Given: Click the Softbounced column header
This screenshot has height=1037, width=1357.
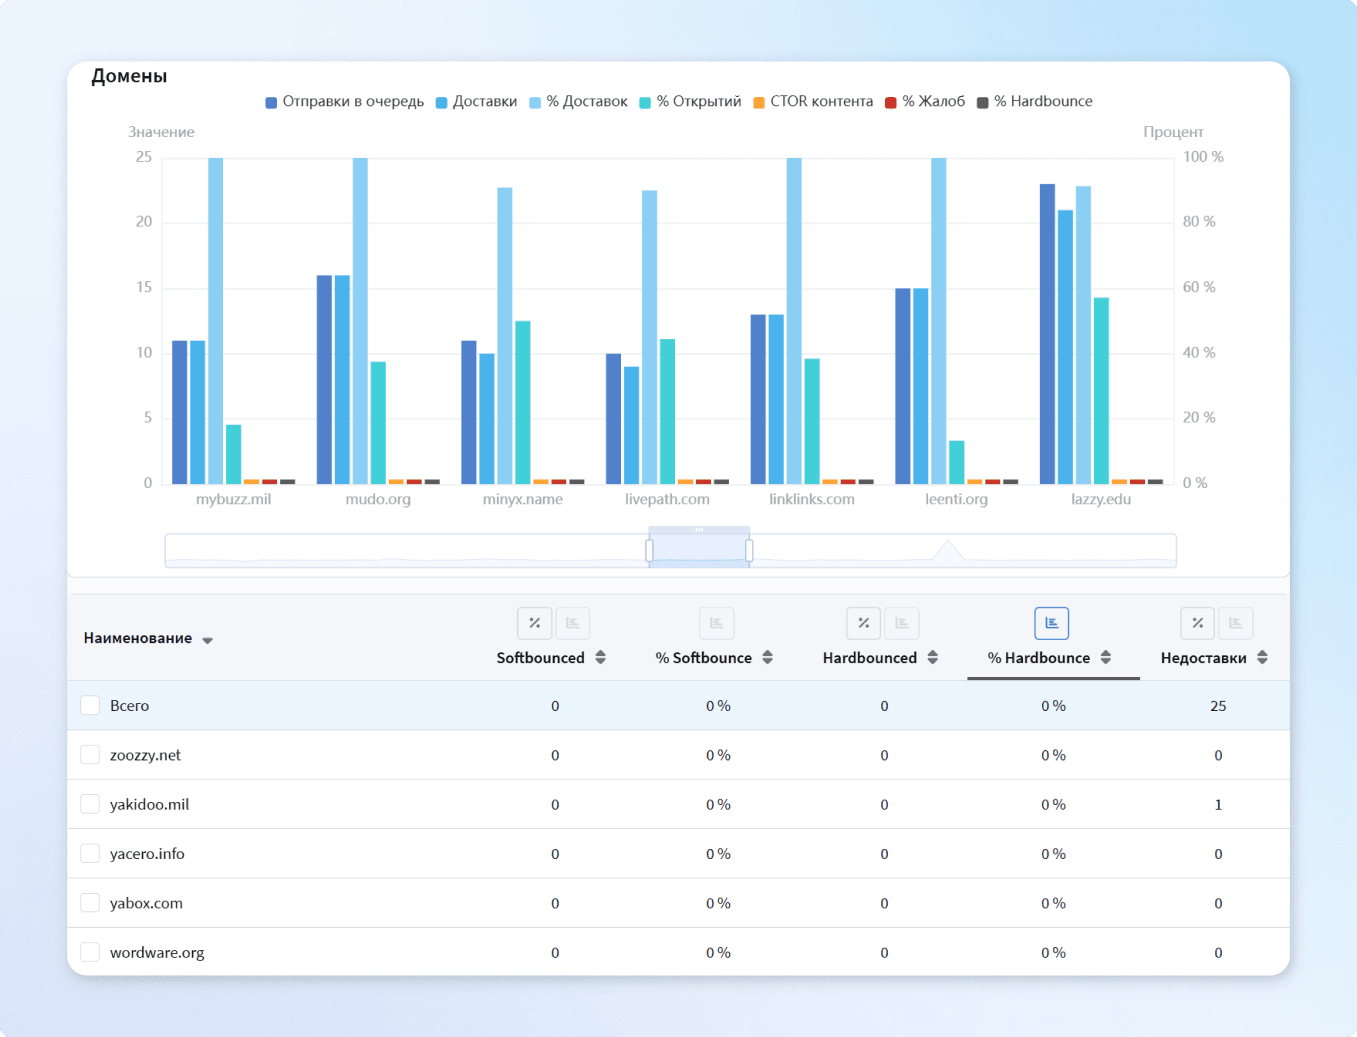Looking at the screenshot, I should point(541,658).
